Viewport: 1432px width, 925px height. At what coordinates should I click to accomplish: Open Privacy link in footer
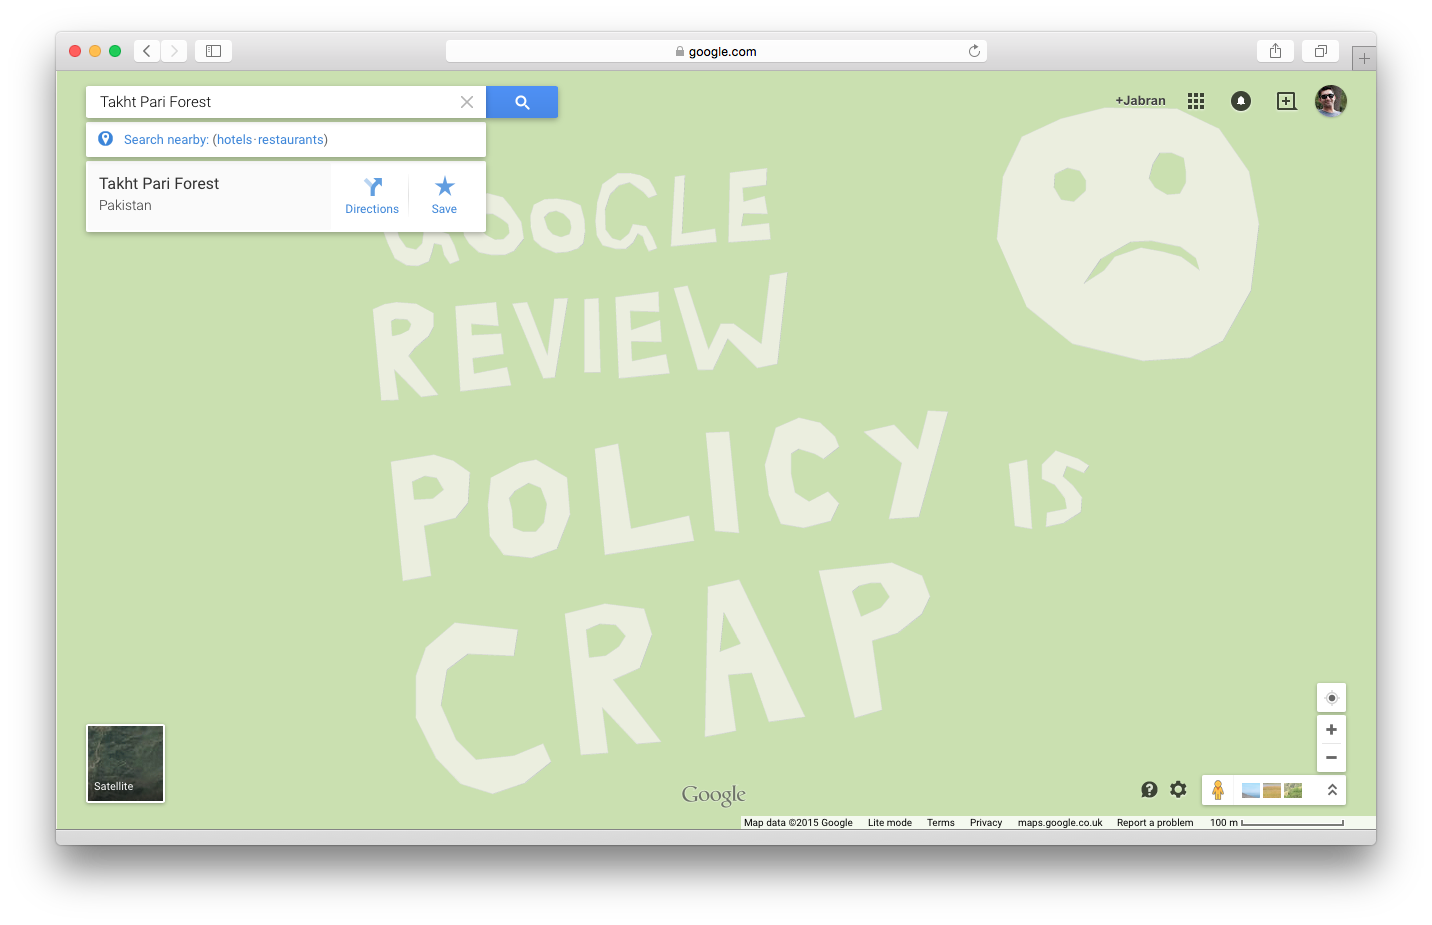click(x=986, y=823)
